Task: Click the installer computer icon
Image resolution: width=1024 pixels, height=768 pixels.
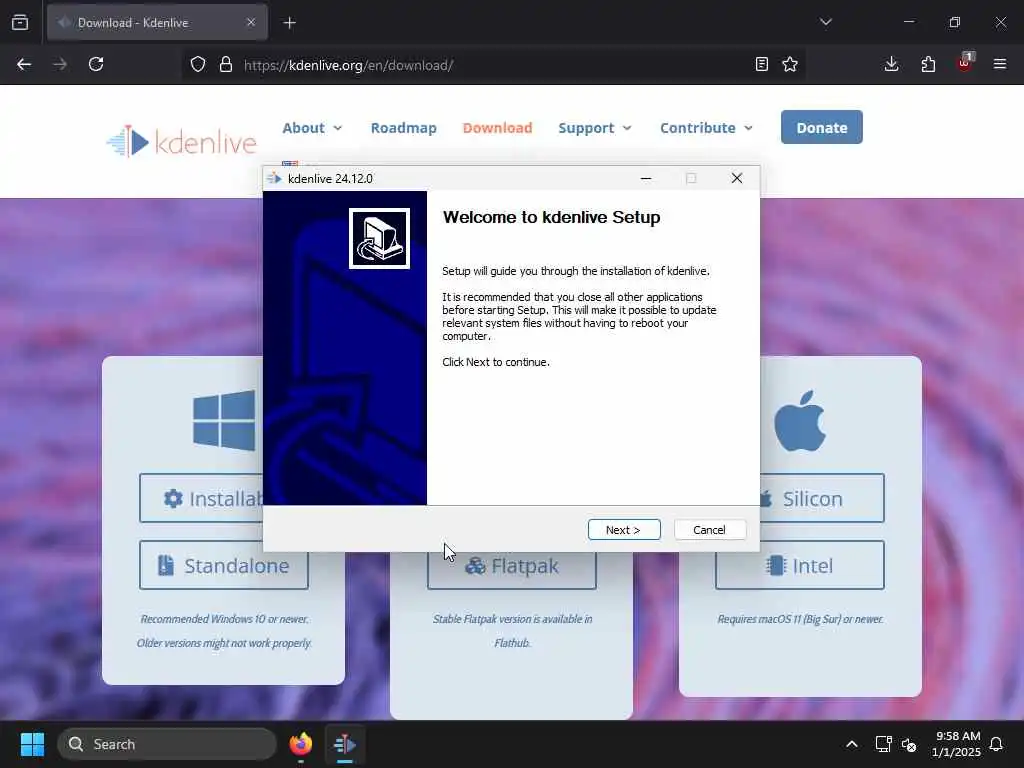Action: 379,238
